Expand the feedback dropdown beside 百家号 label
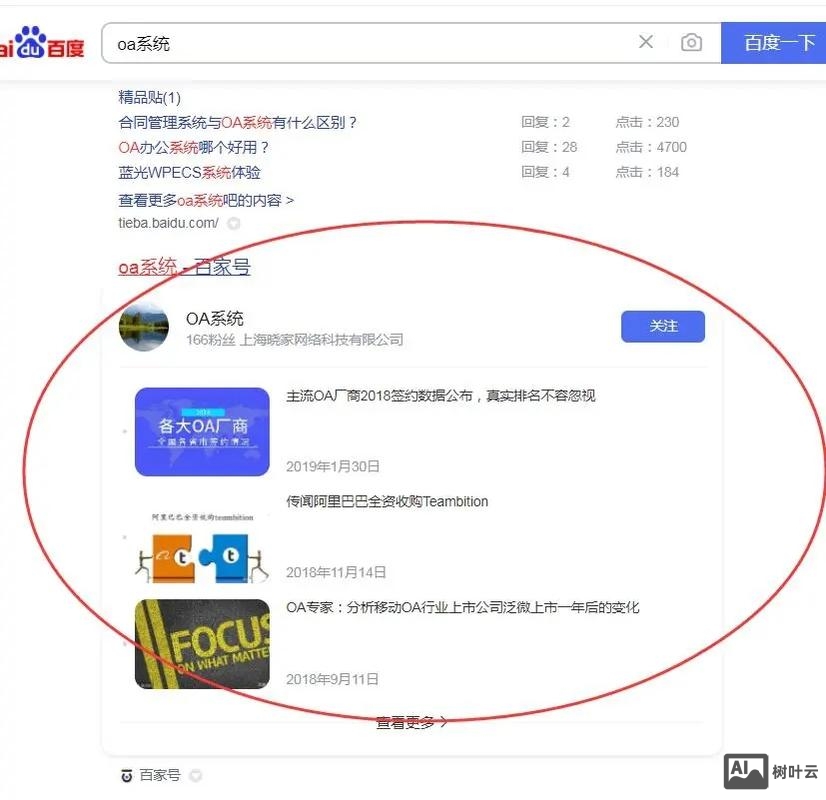Viewport: 826px width, 800px height. [x=195, y=775]
